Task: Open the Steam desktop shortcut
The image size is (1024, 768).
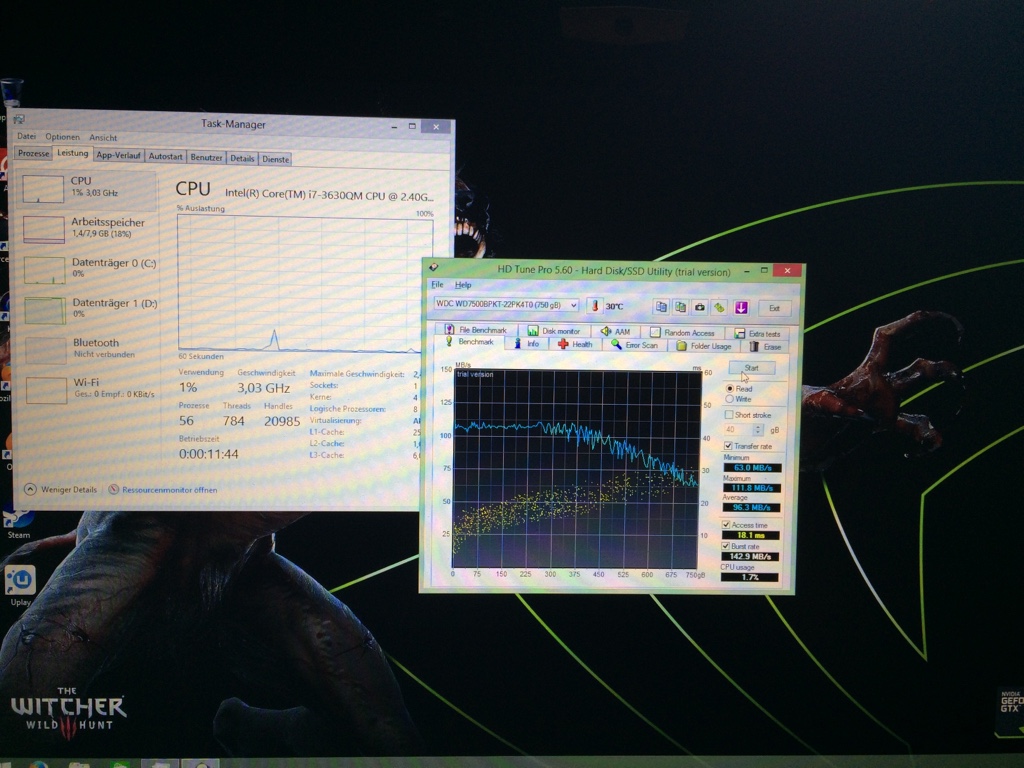Action: click(x=18, y=521)
